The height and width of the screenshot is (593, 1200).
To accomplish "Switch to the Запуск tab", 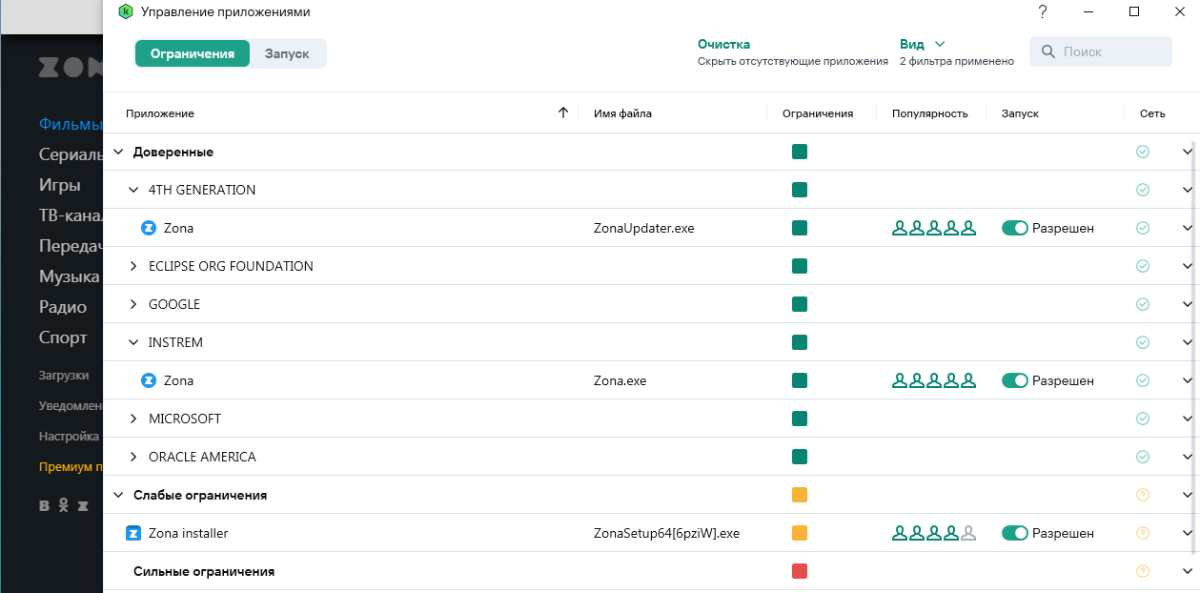I will pyautogui.click(x=287, y=54).
